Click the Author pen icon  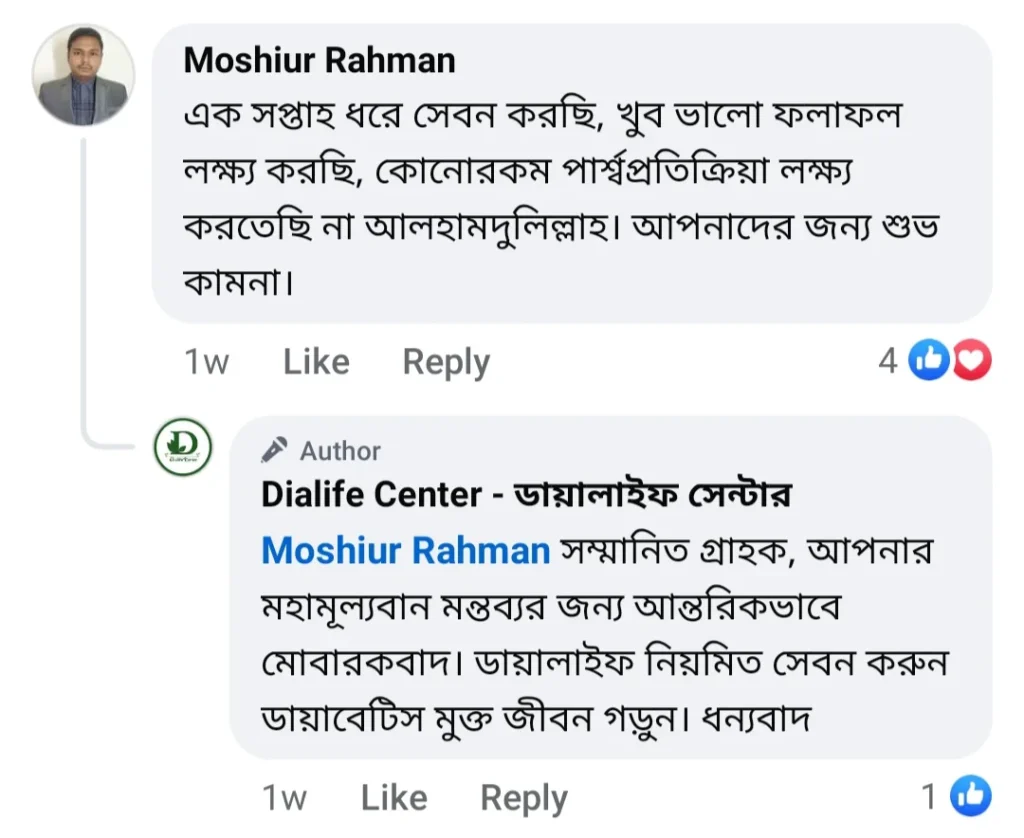pyautogui.click(x=274, y=451)
